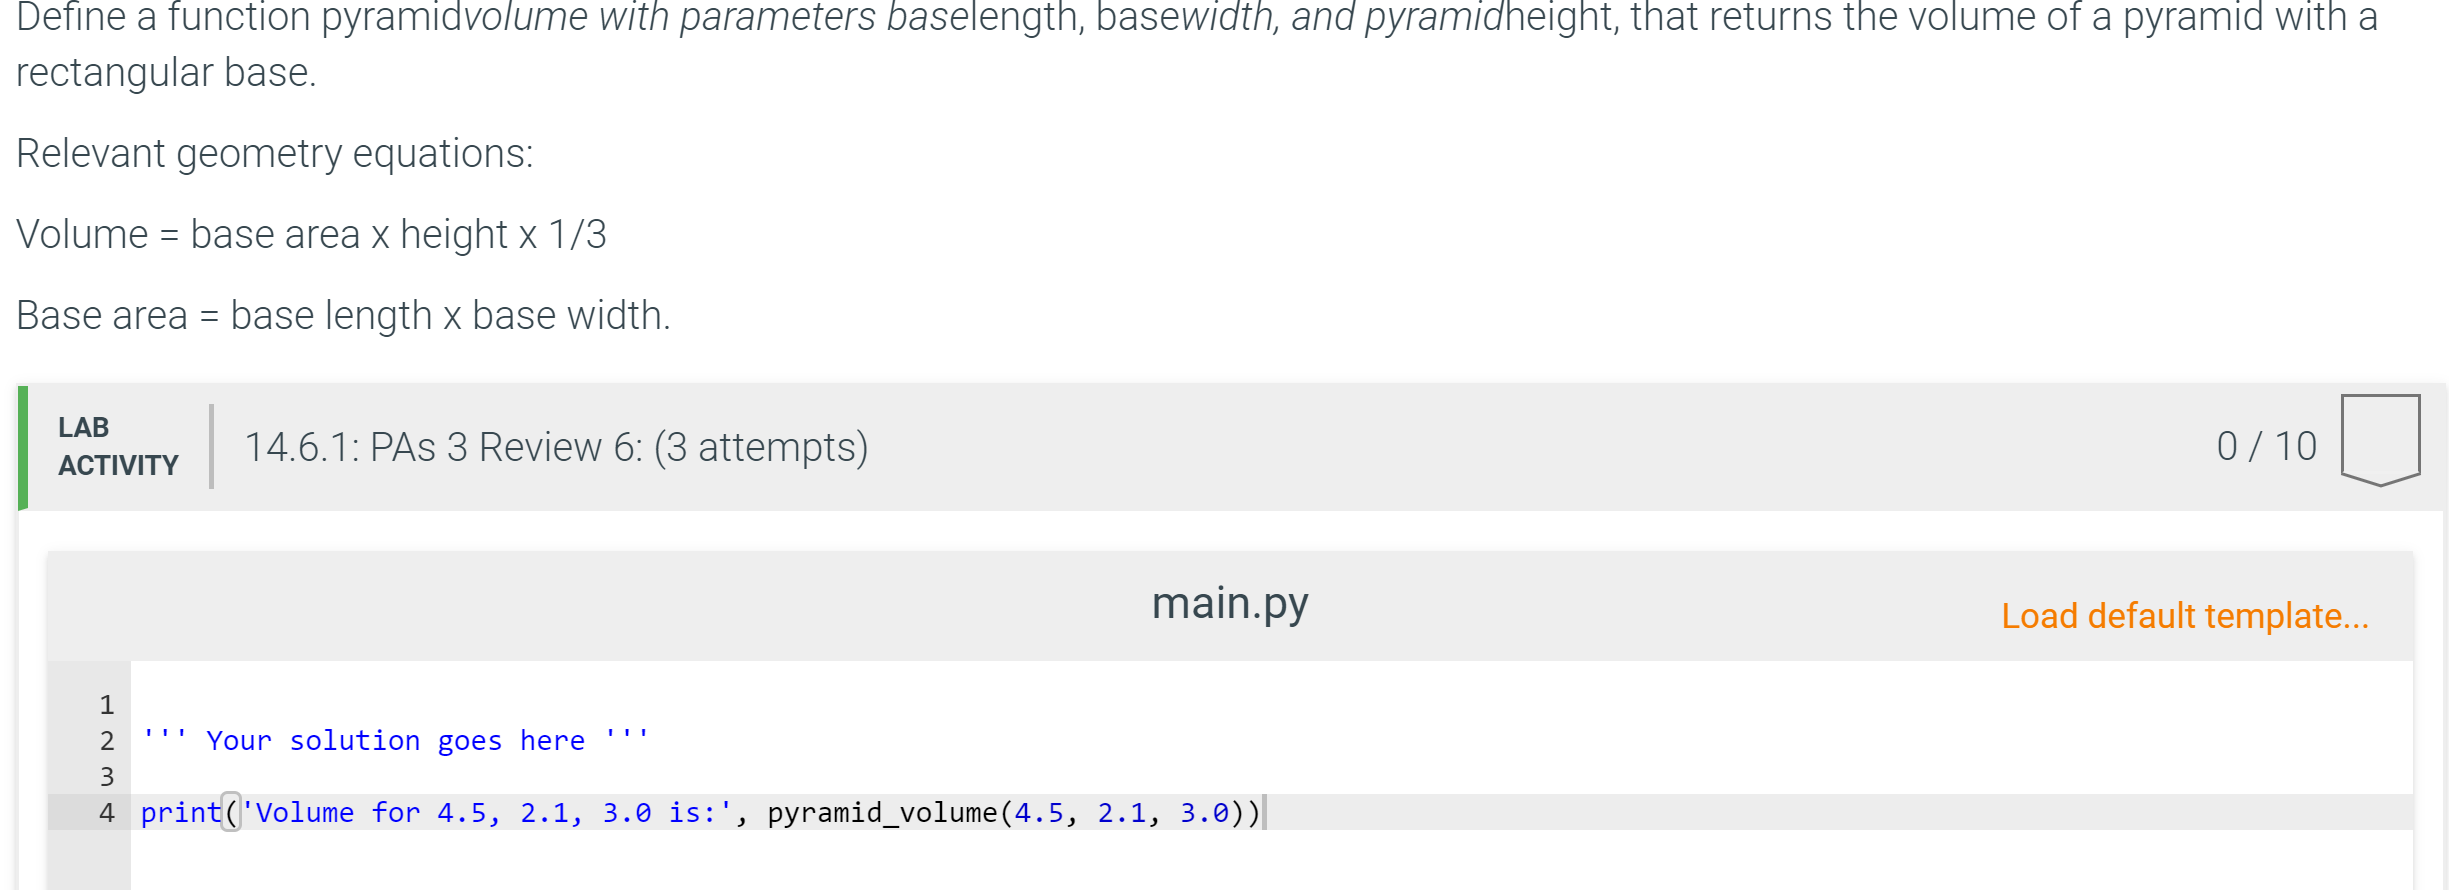2449x890 pixels.
Task: Click the LAB ACTIVITY label
Action: pyautogui.click(x=118, y=446)
